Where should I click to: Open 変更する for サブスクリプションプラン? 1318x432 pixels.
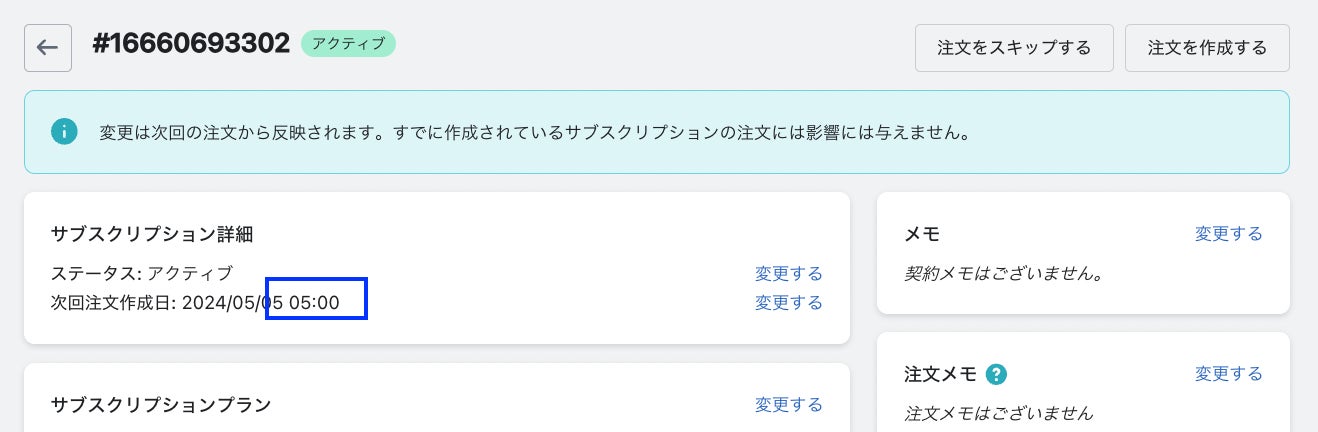click(x=788, y=404)
